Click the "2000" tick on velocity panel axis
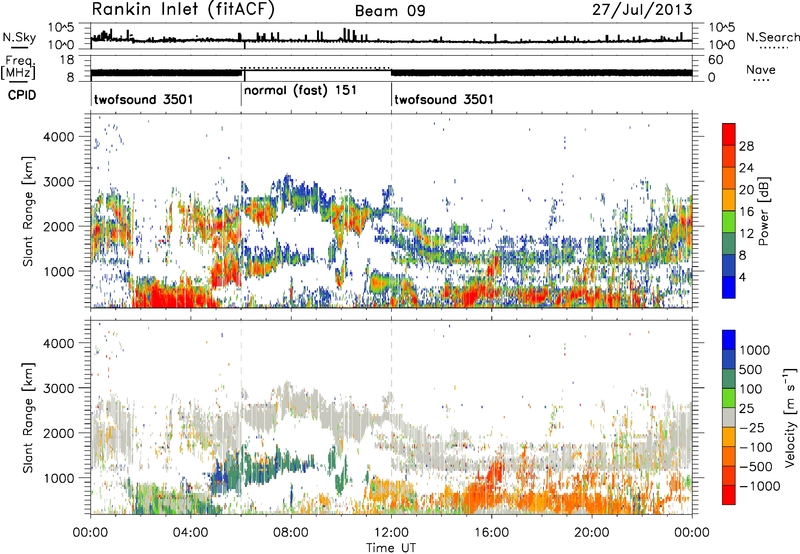Viewport: 800px width, 554px height. (x=61, y=433)
